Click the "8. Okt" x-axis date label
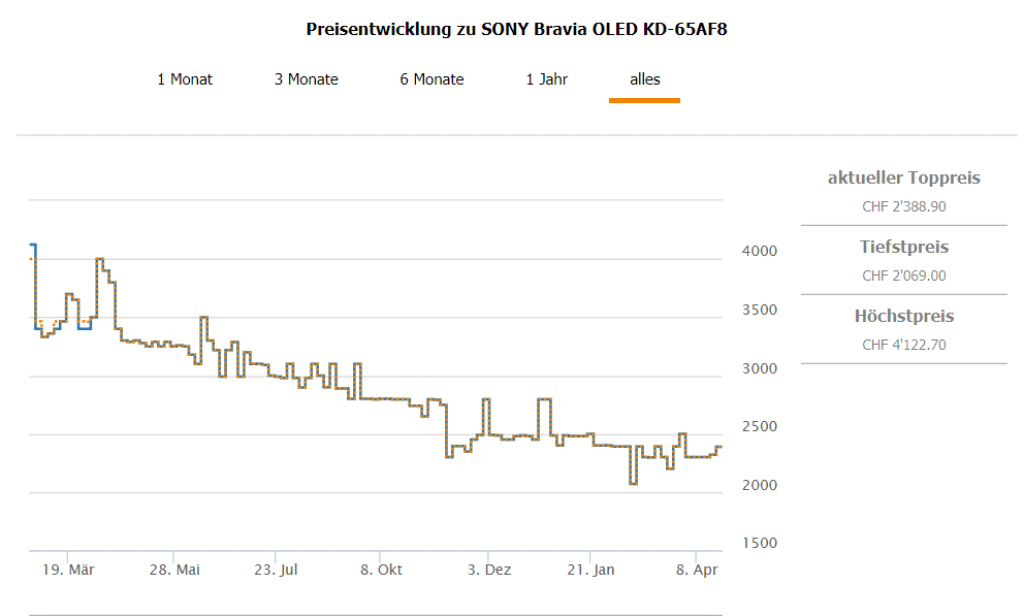 coord(381,570)
